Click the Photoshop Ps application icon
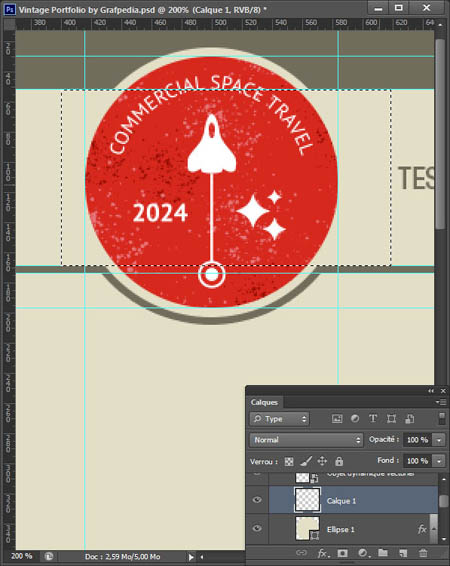Image resolution: width=450 pixels, height=566 pixels. coord(9,9)
